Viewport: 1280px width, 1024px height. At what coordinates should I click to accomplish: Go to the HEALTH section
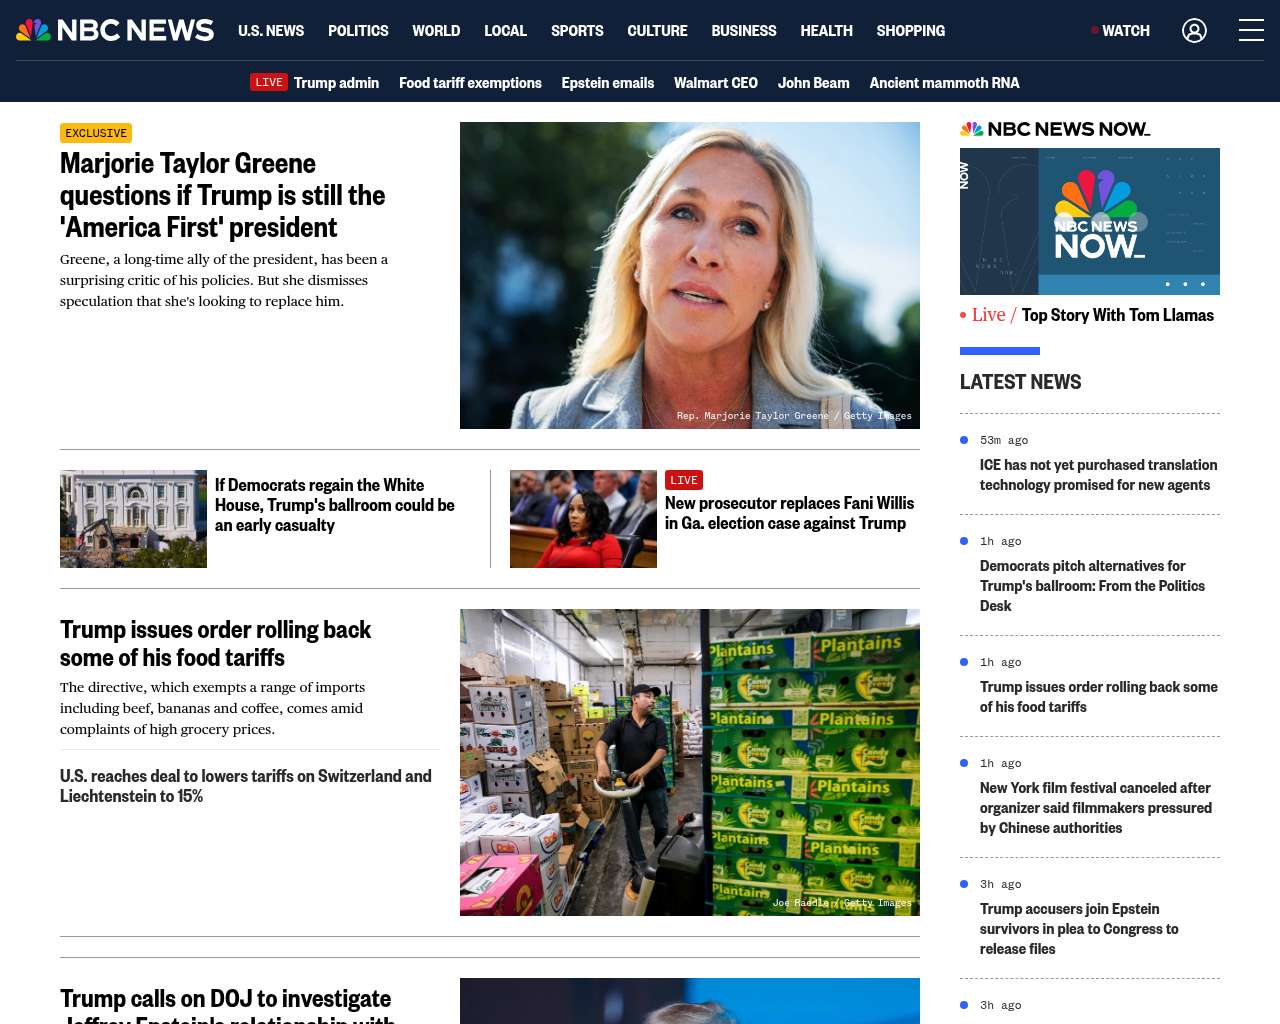tap(826, 31)
